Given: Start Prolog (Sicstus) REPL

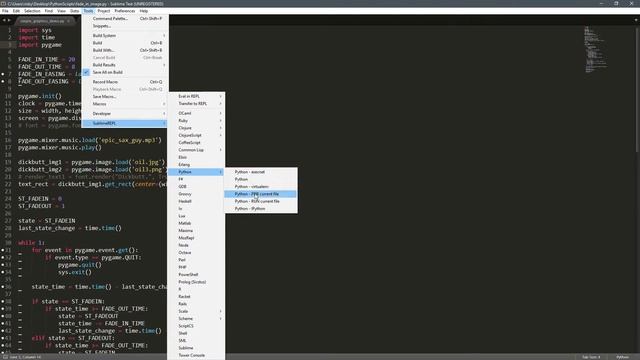Looking at the screenshot, I should pos(196,282).
